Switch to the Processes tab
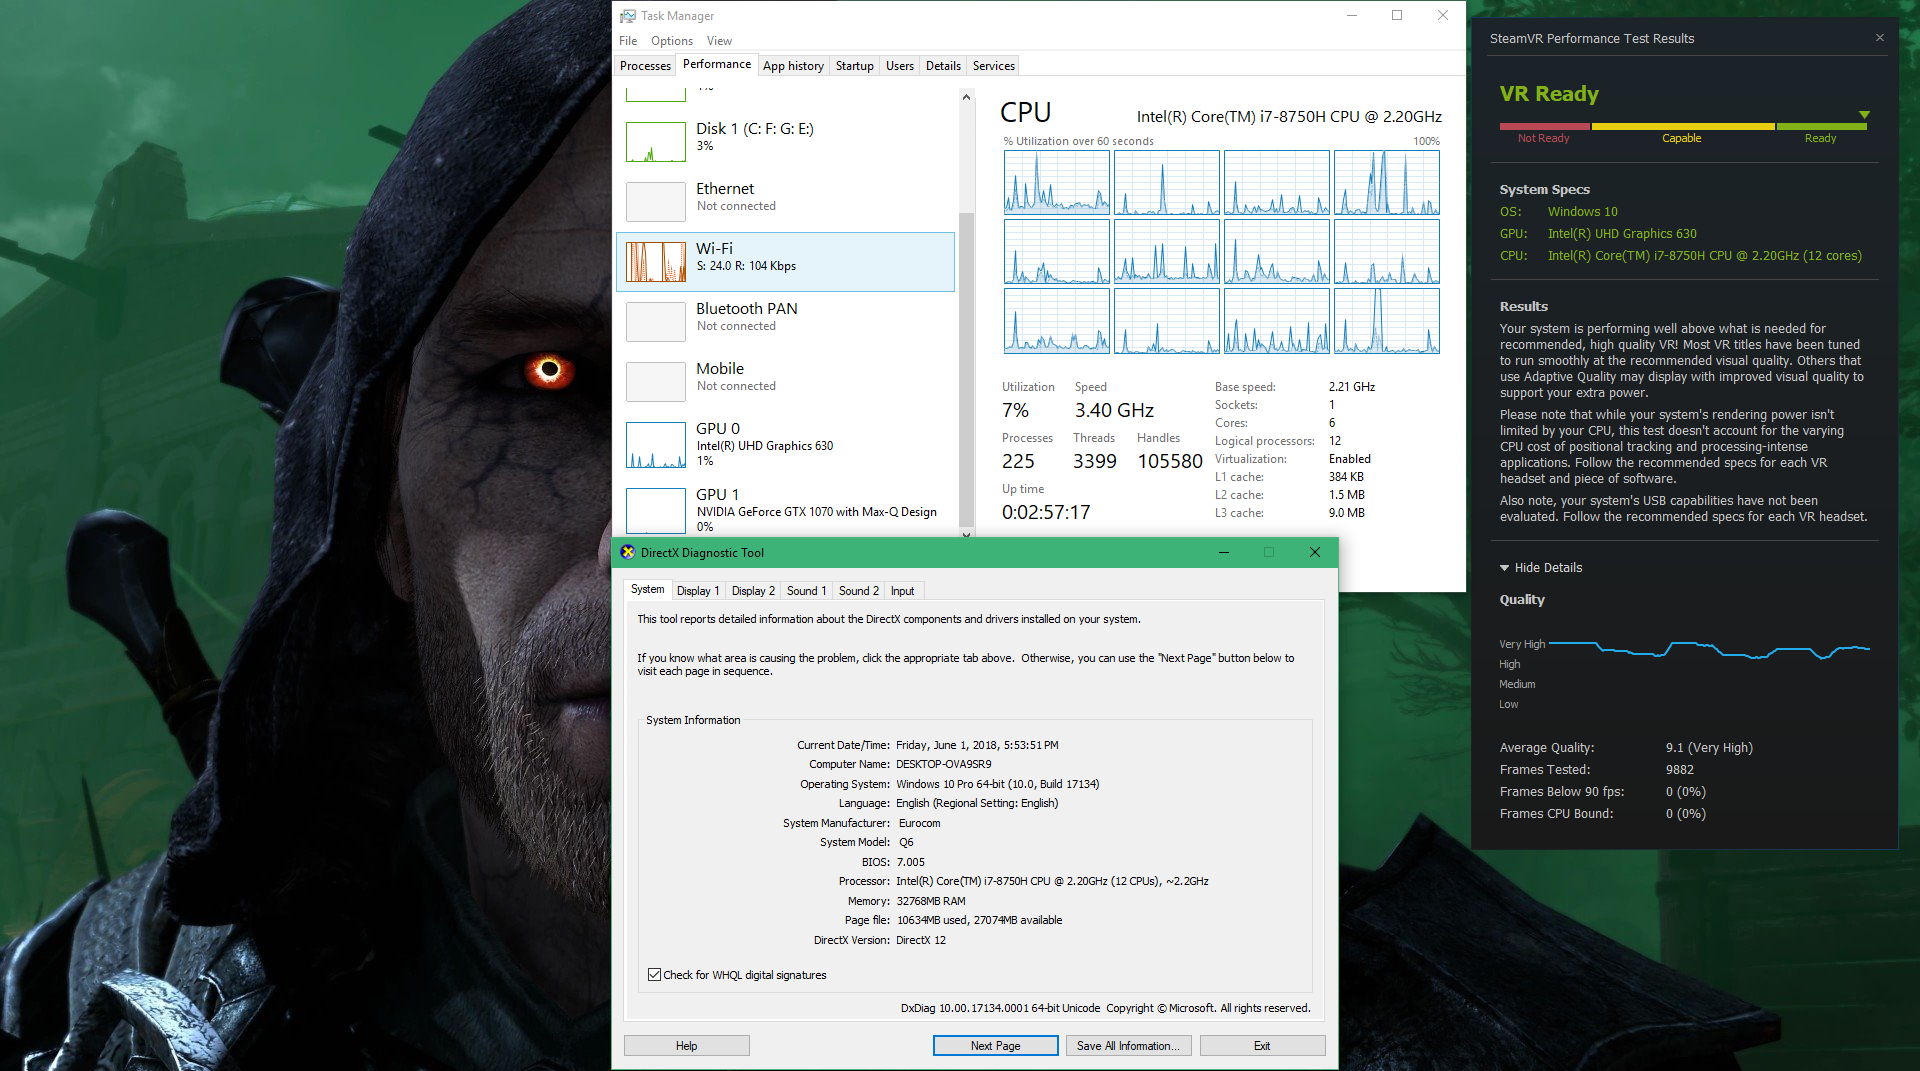1920x1071 pixels. (645, 66)
